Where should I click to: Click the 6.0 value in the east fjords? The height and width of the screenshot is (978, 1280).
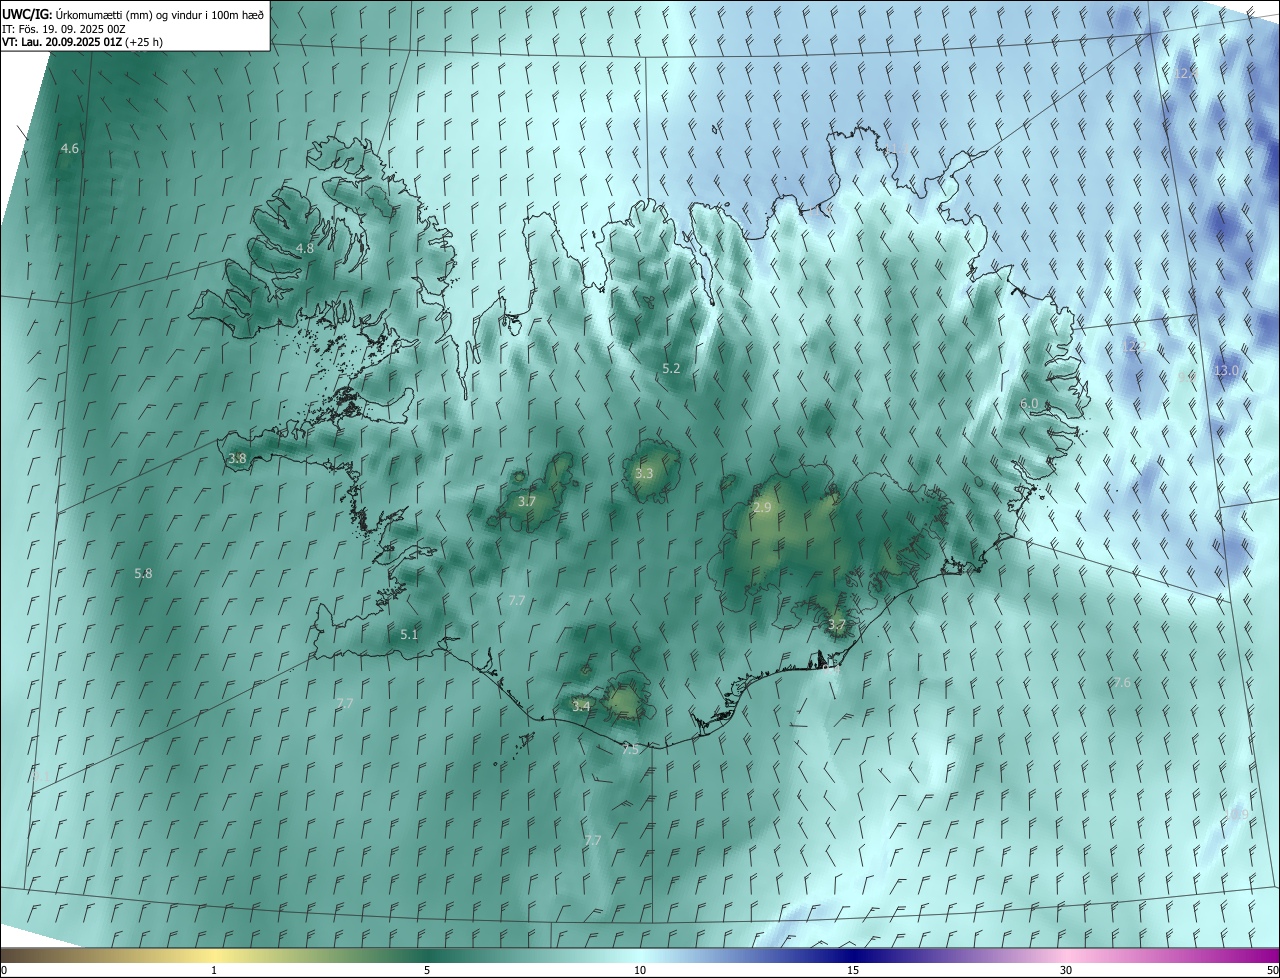(1029, 403)
